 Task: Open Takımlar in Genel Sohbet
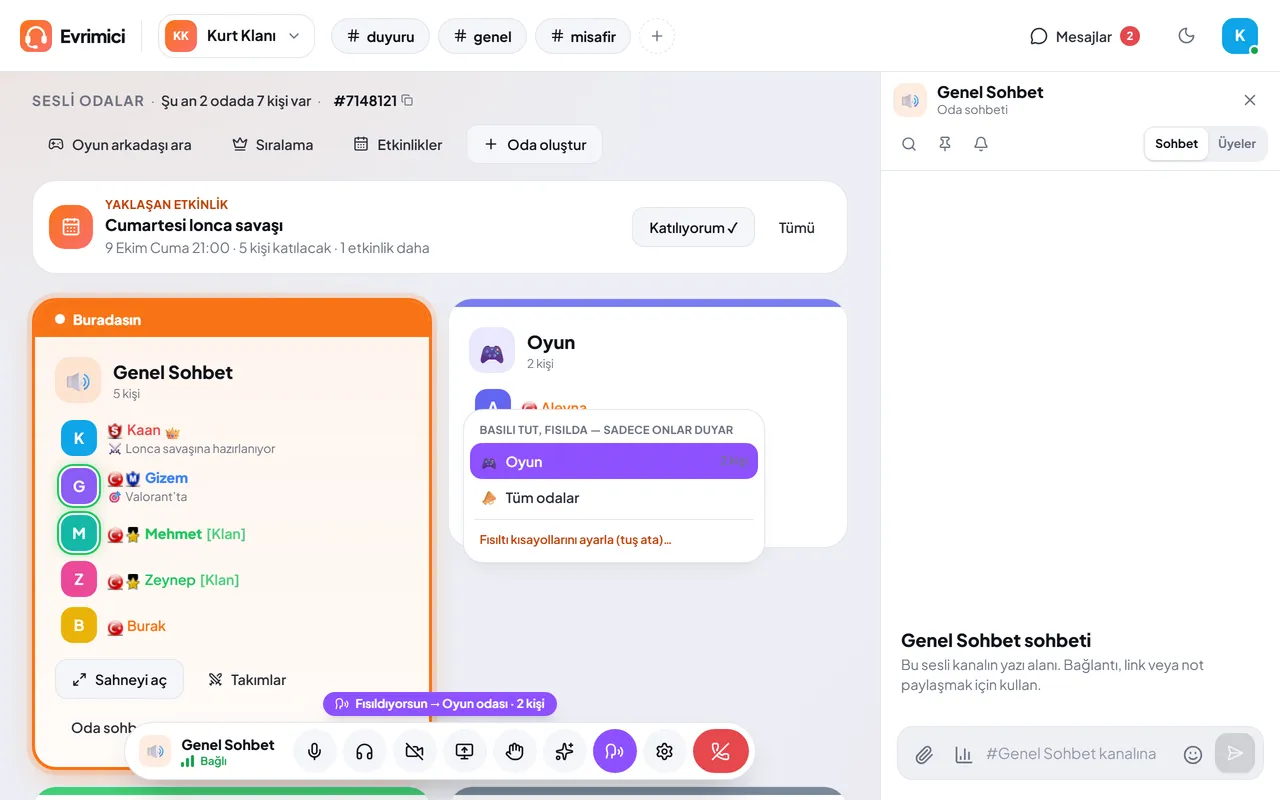tap(247, 679)
